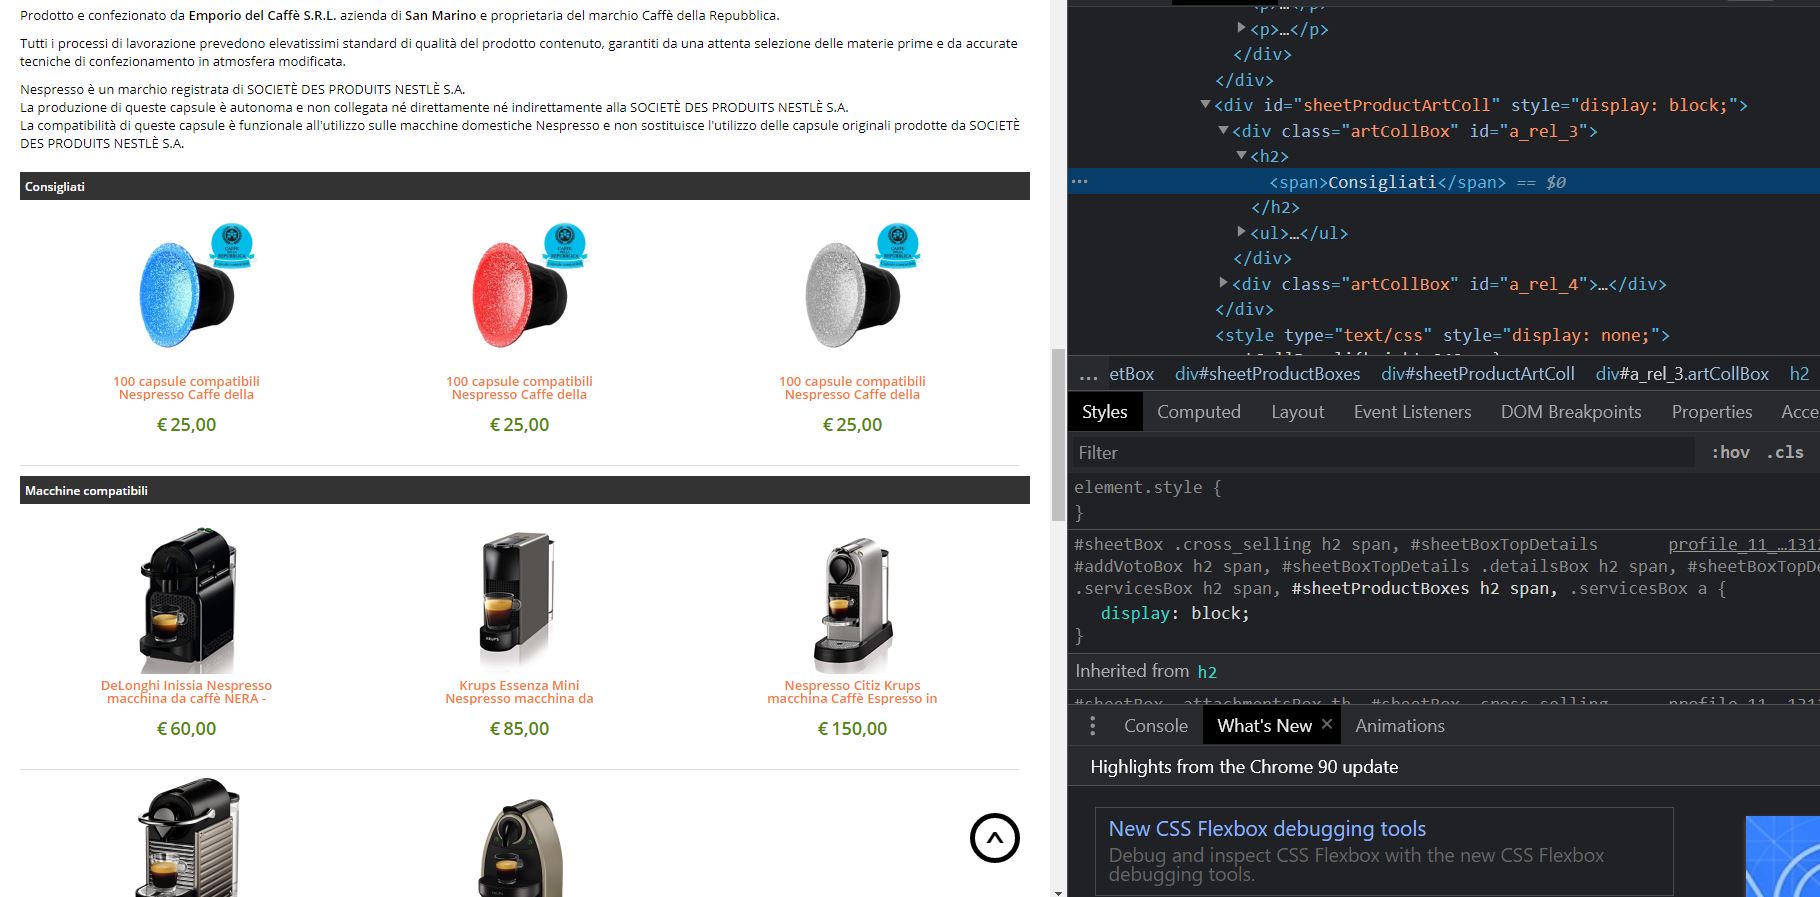Collapse the h2 element node

[1242, 155]
